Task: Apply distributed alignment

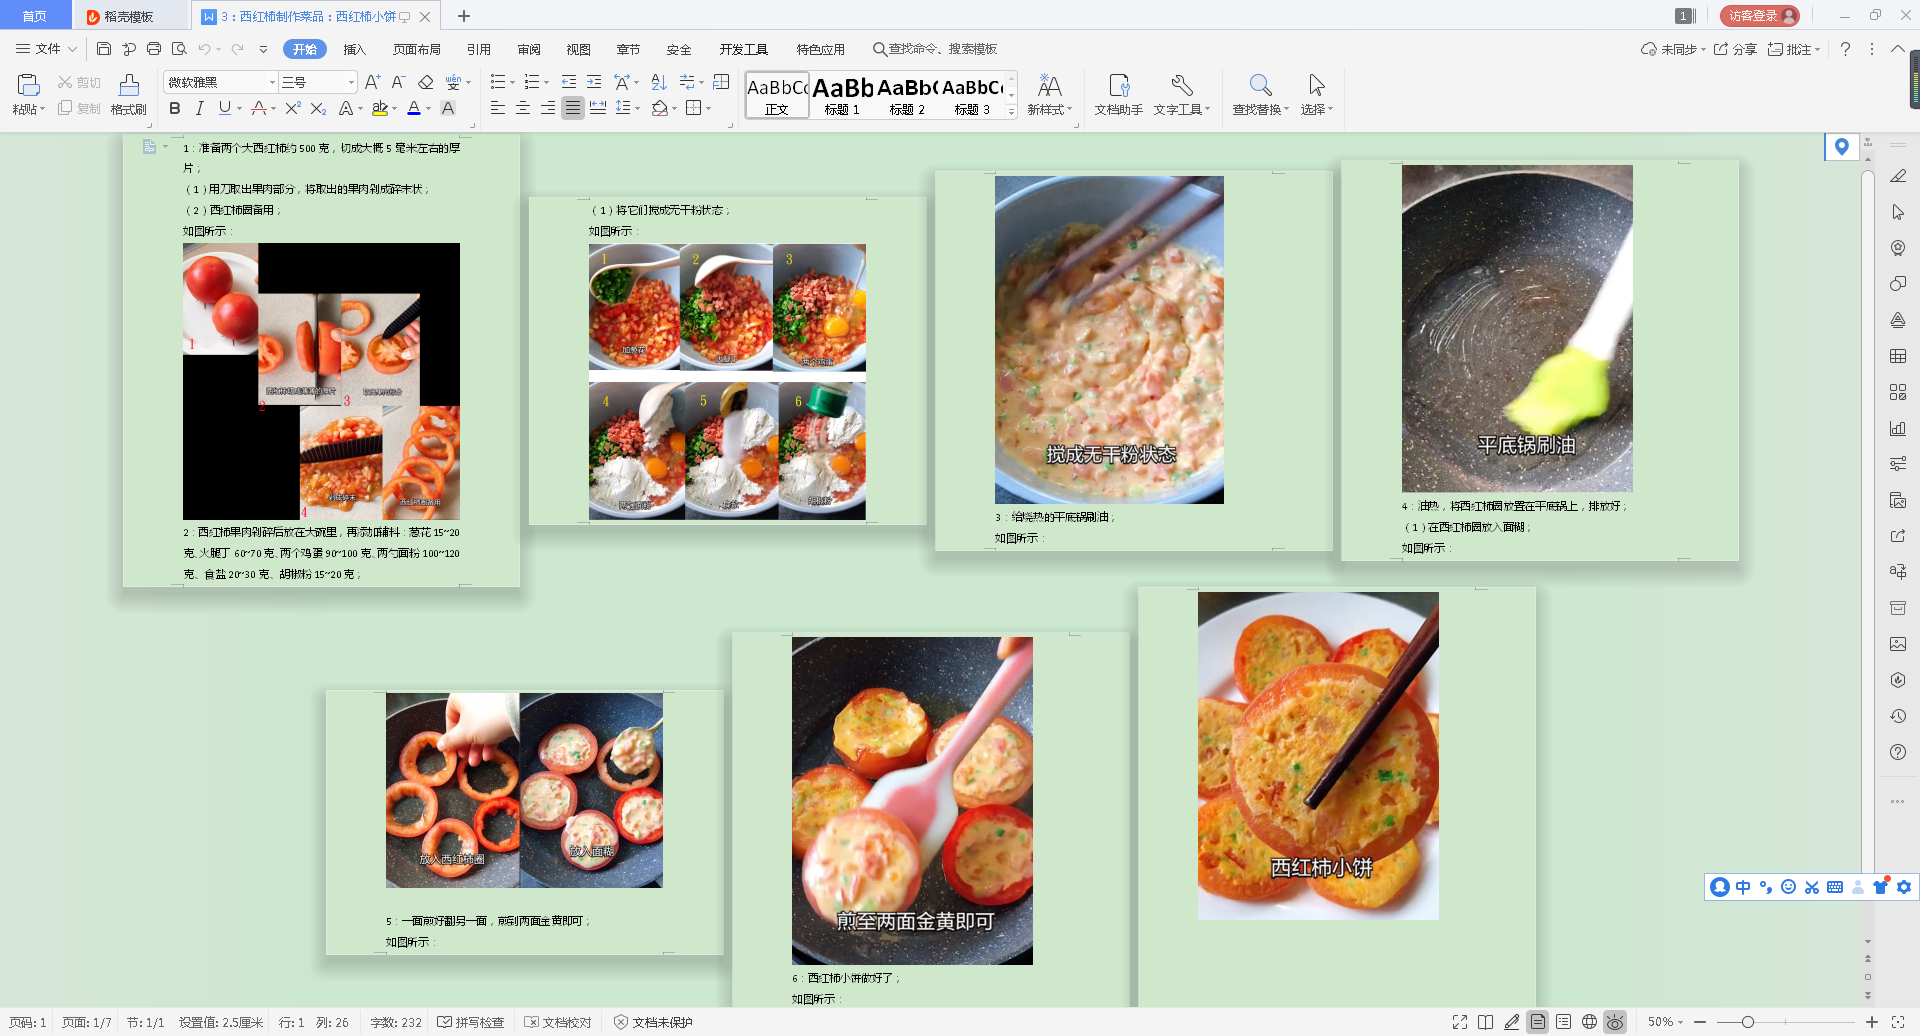Action: click(598, 108)
